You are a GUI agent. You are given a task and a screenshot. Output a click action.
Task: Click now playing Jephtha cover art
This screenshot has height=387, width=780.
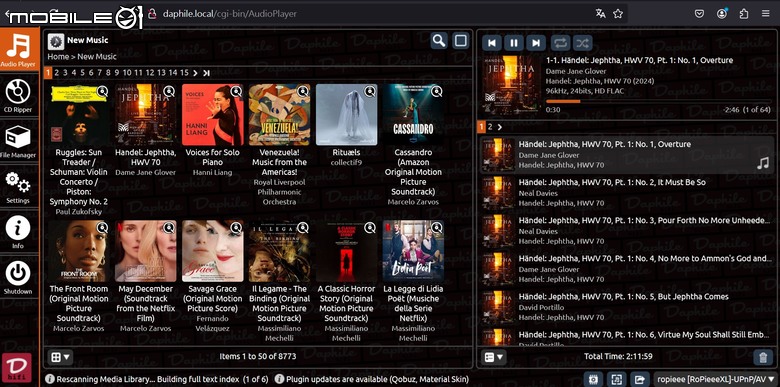coord(511,86)
